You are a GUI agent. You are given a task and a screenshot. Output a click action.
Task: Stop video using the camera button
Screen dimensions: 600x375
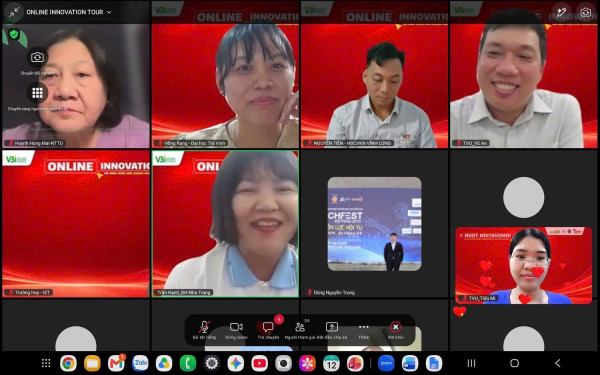[236, 330]
